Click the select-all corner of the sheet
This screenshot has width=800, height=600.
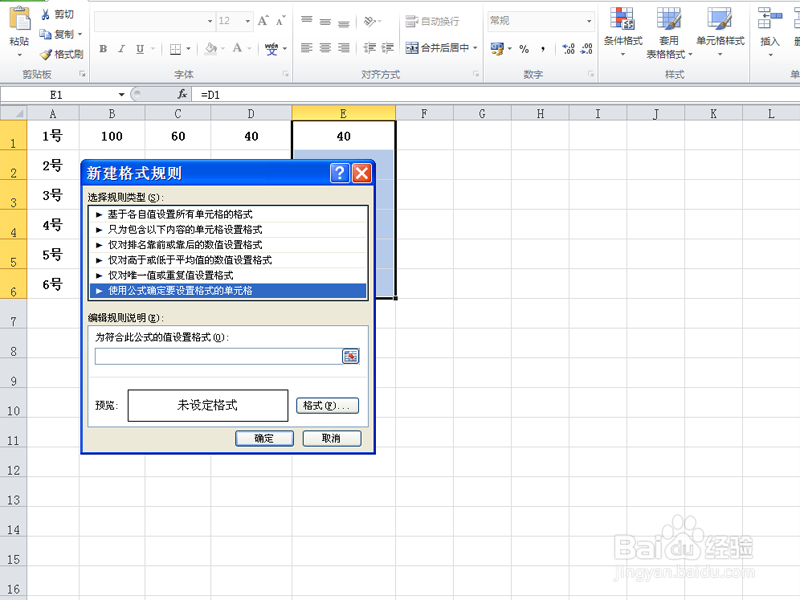click(x=13, y=113)
